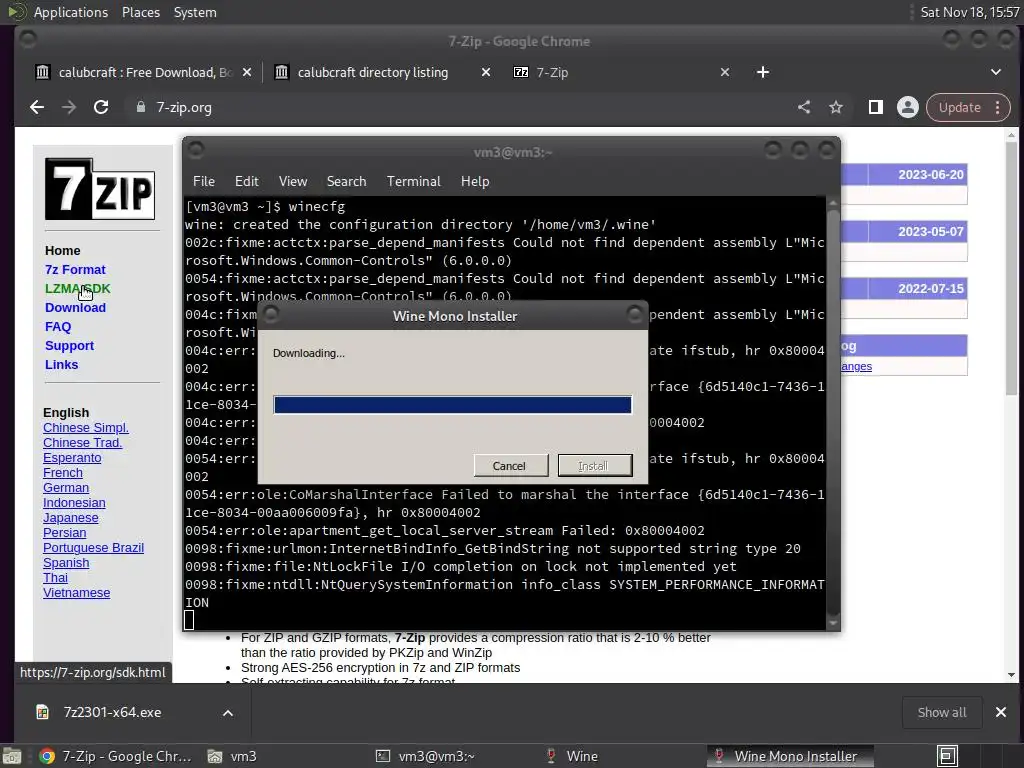Open Download link in sidebar
1024x768 pixels.
coord(75,308)
